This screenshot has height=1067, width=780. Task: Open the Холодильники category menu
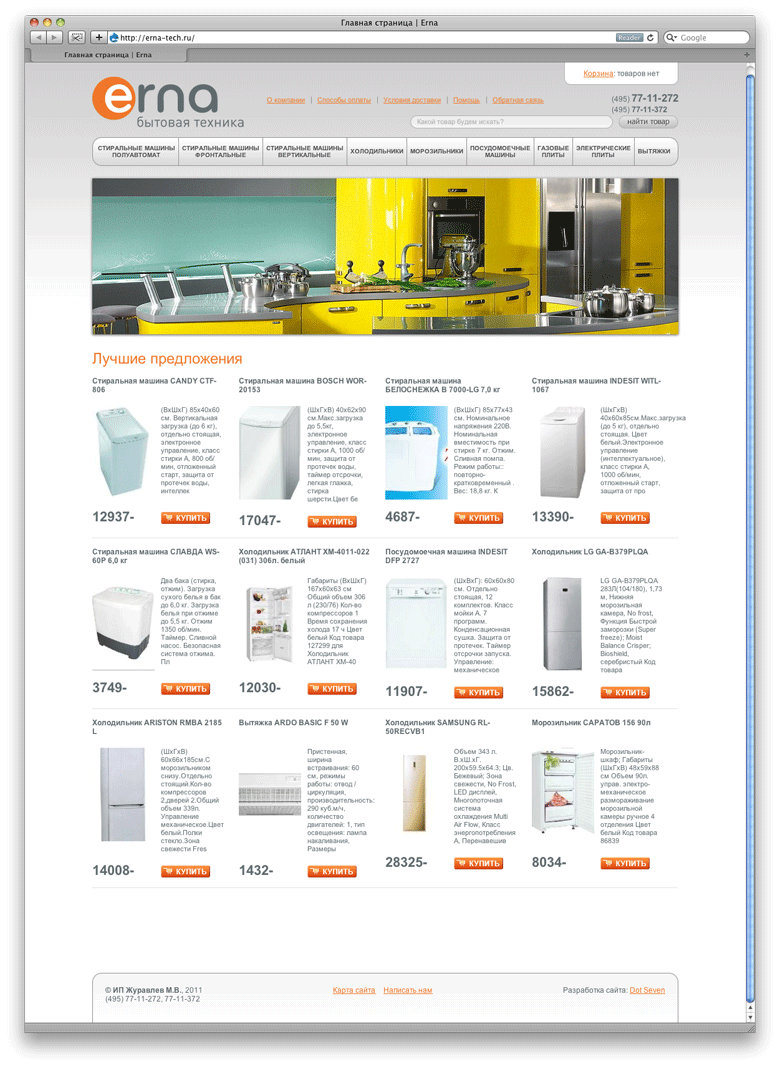pos(376,151)
